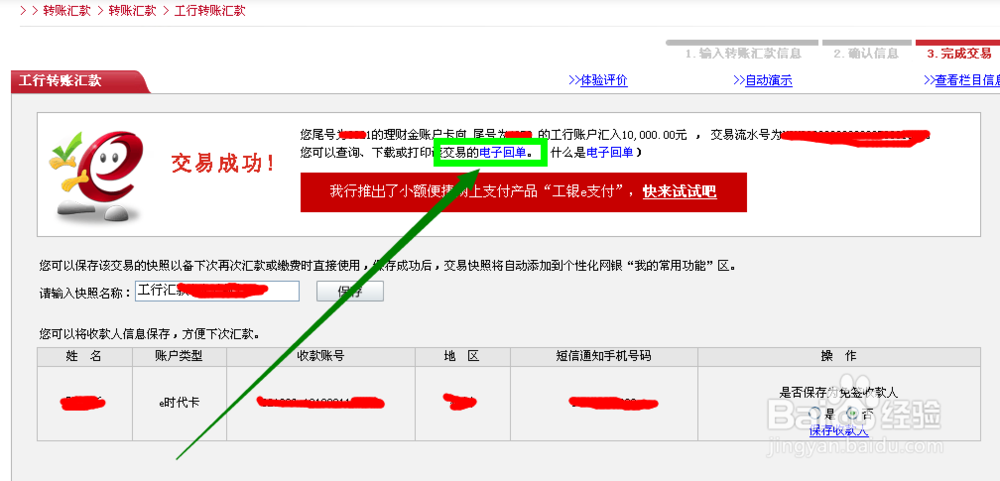This screenshot has height=481, width=1000.
Task: Click the 保存收款人 link
Action: [839, 431]
